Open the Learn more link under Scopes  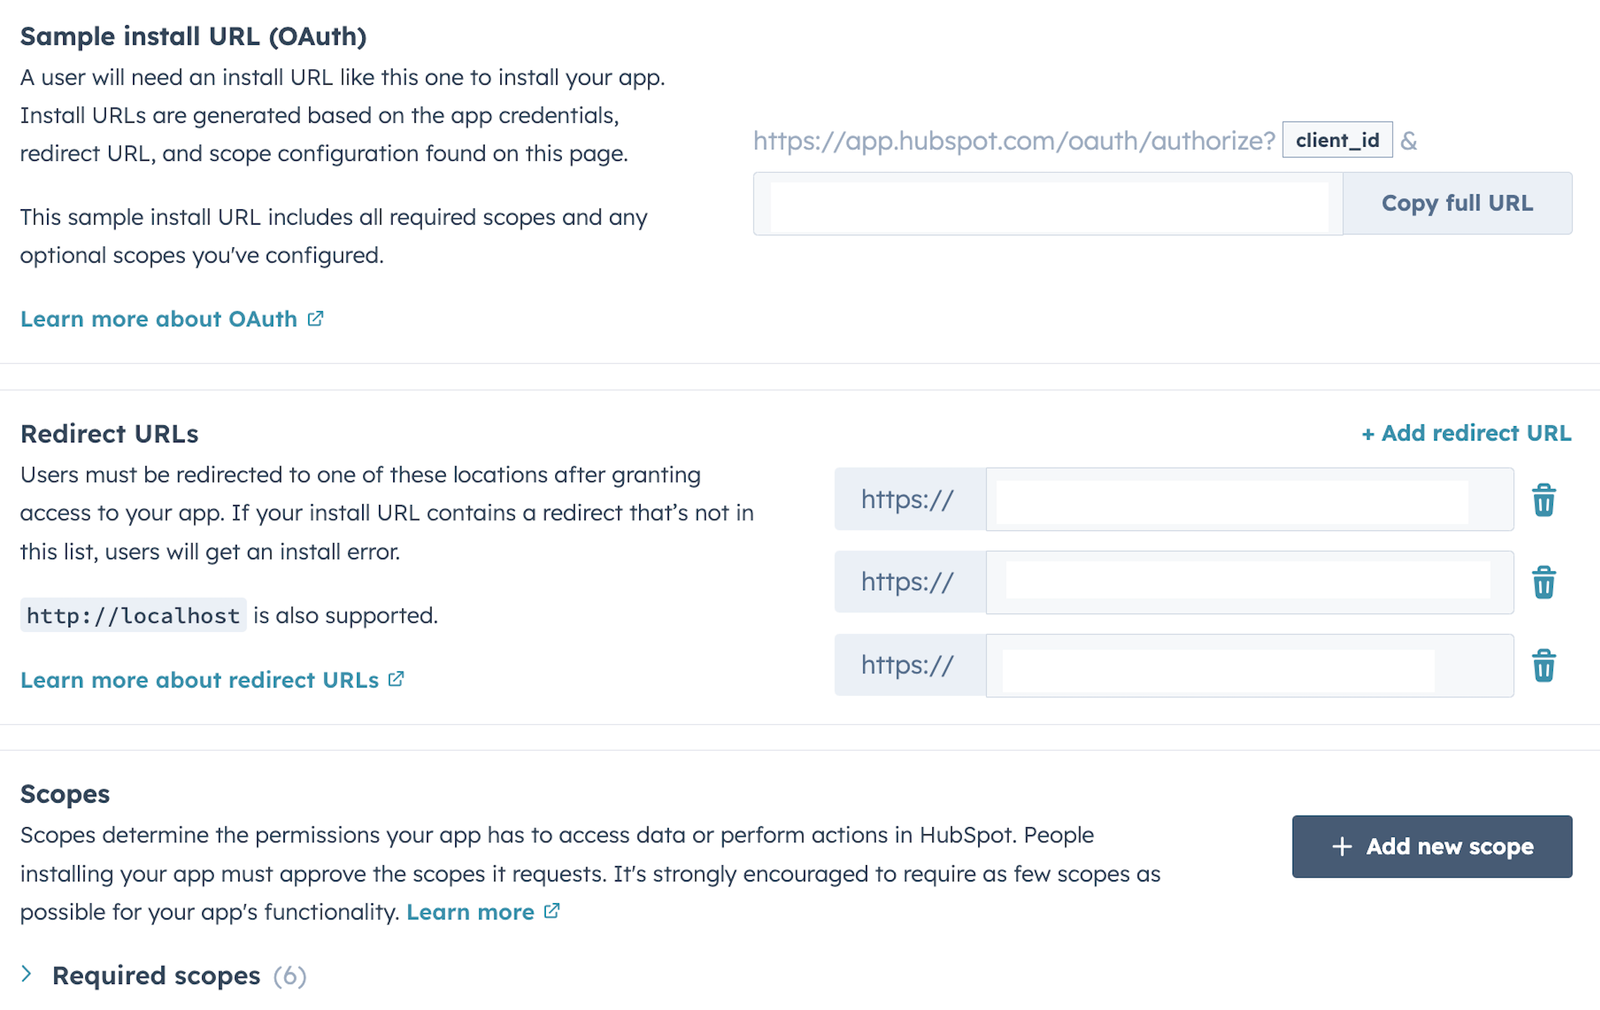470,911
